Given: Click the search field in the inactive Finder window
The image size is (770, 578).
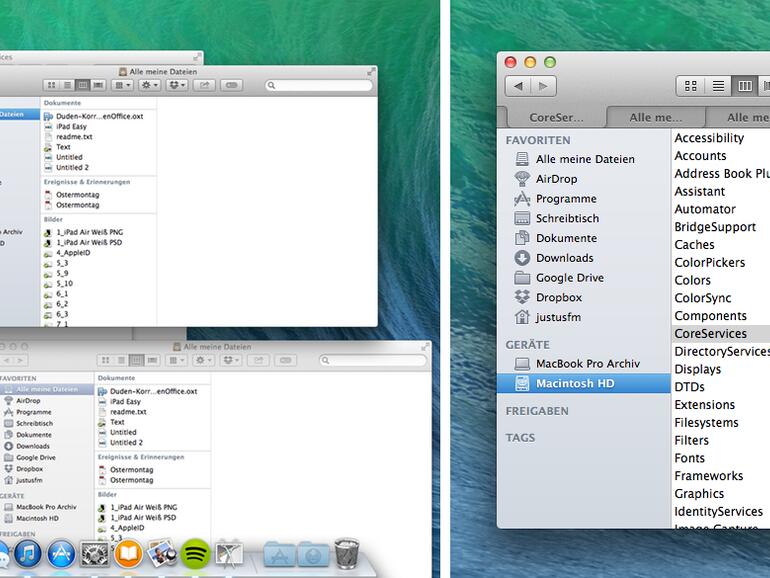Looking at the screenshot, I should tap(372, 360).
